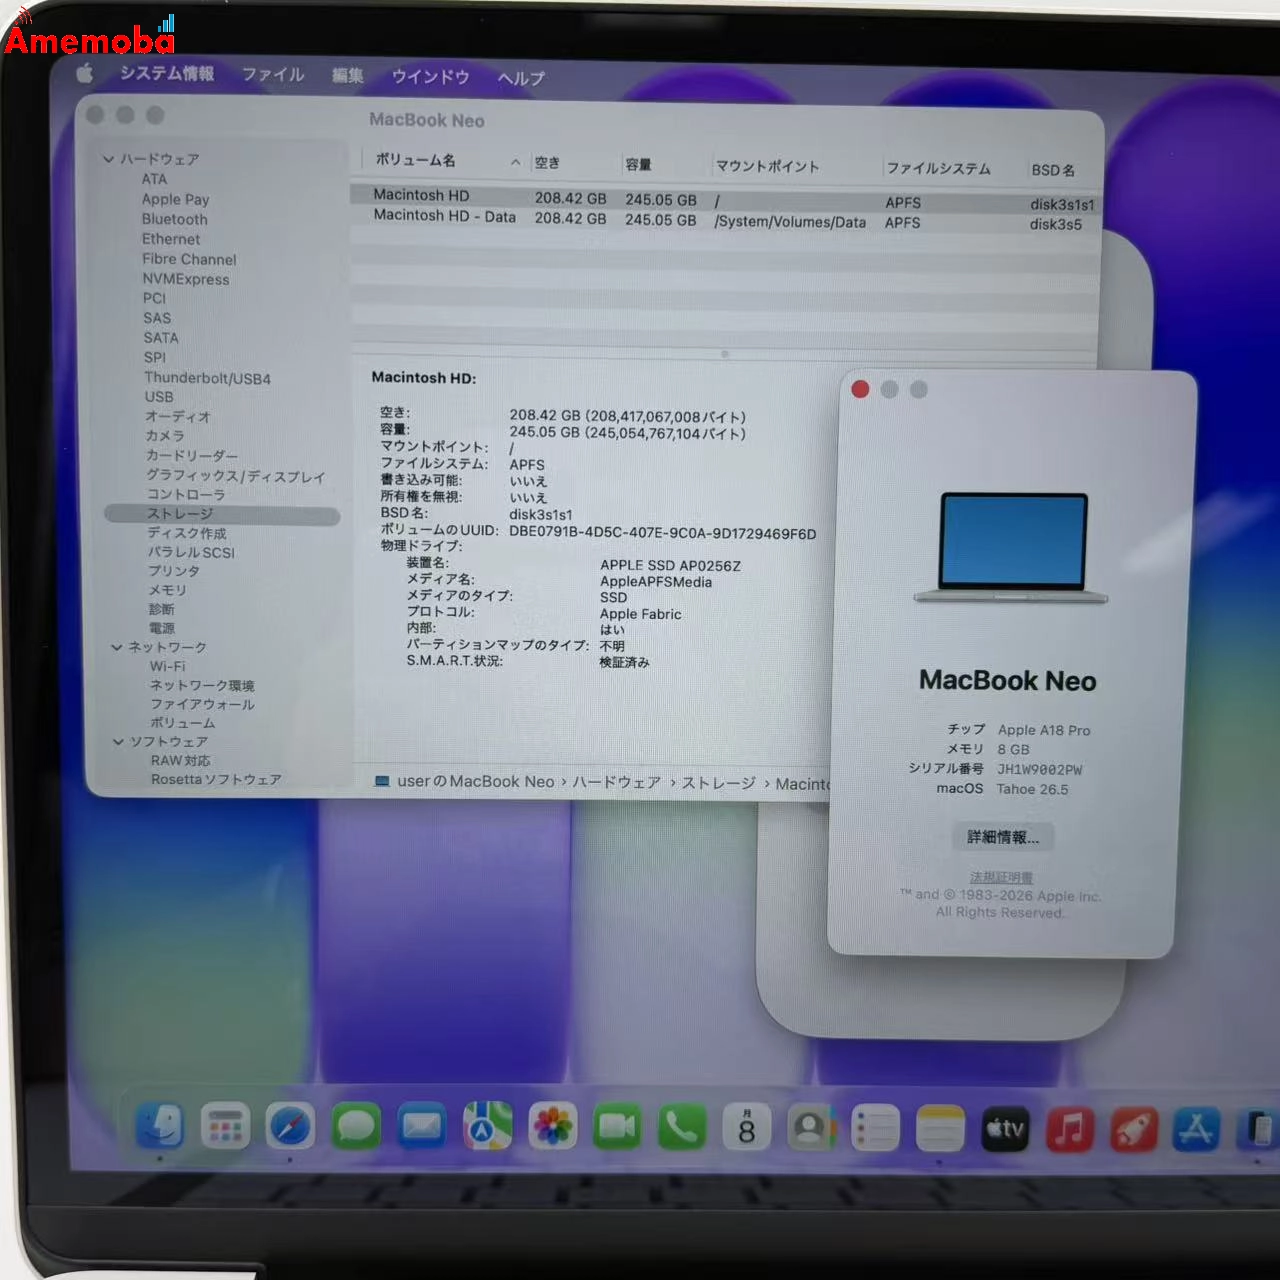Launch Maps from the Dock
This screenshot has height=1280, width=1280.
pyautogui.click(x=487, y=1128)
